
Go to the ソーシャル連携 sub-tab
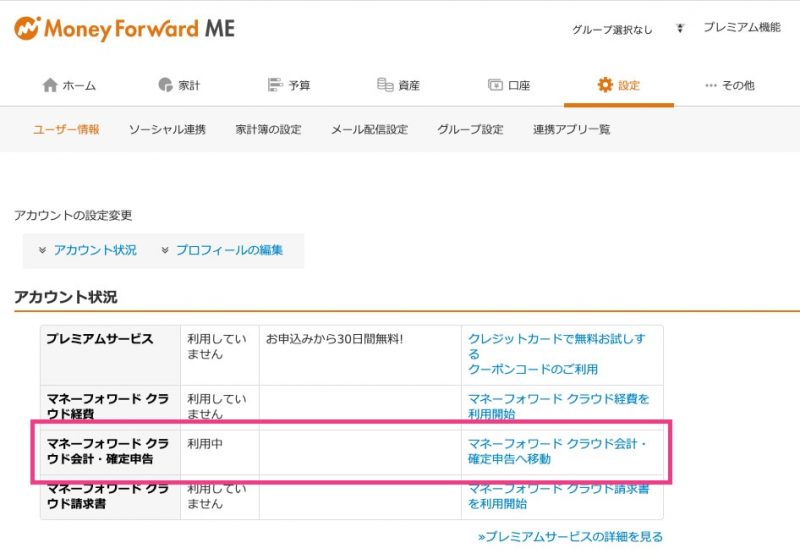(167, 130)
